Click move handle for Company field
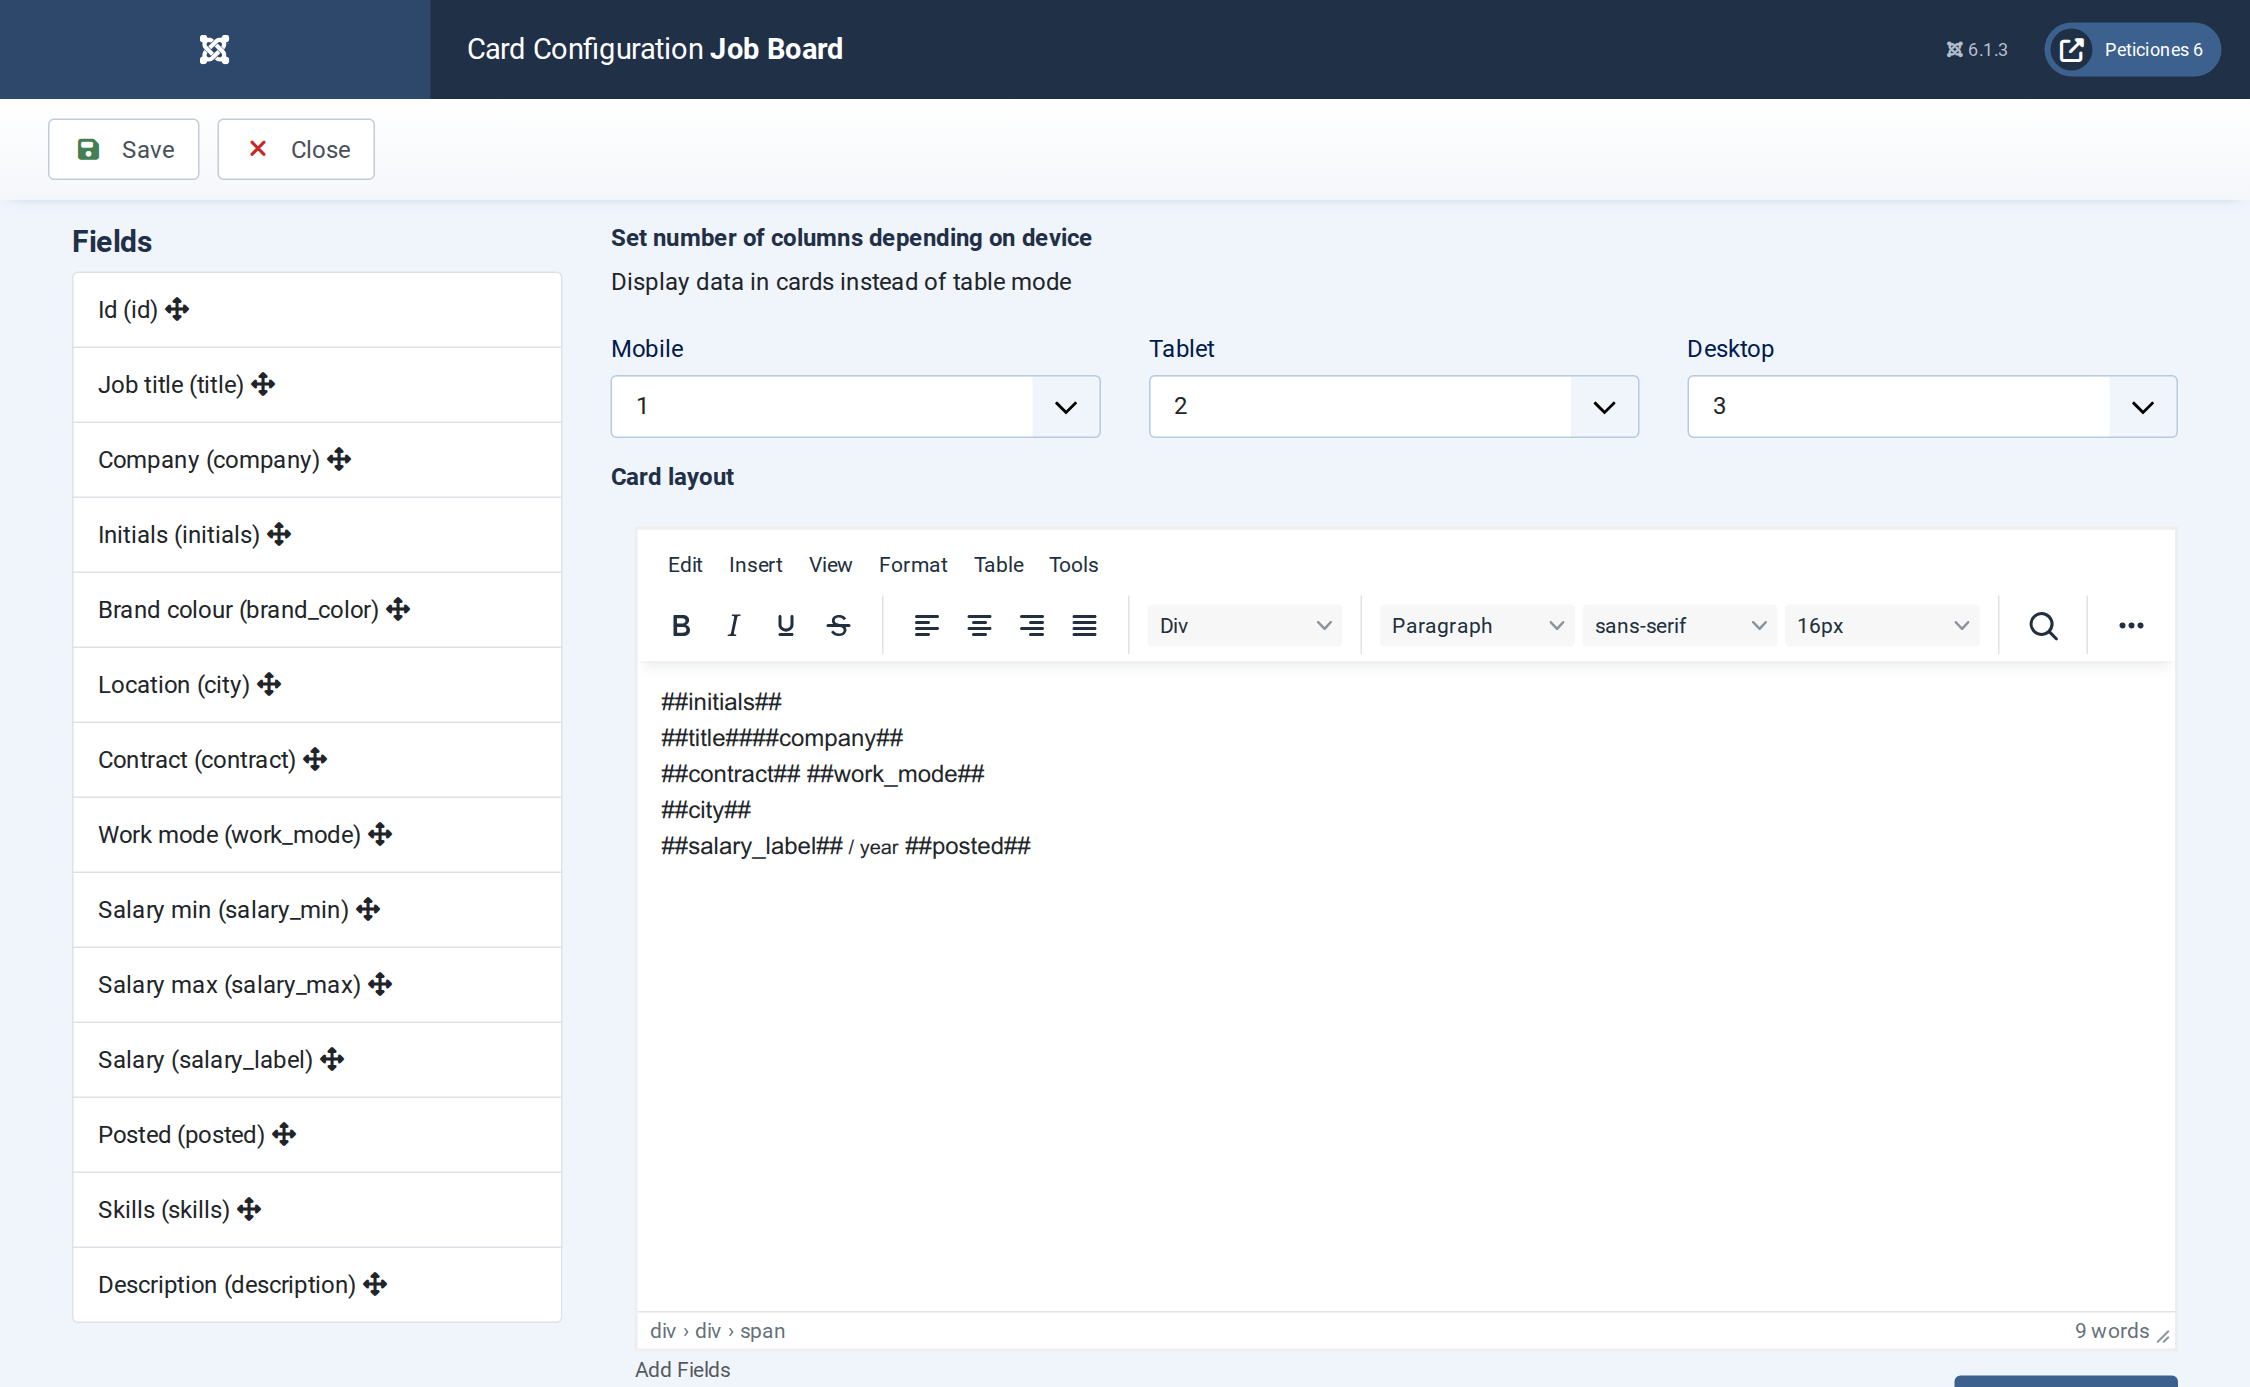2250x1387 pixels. point(339,460)
